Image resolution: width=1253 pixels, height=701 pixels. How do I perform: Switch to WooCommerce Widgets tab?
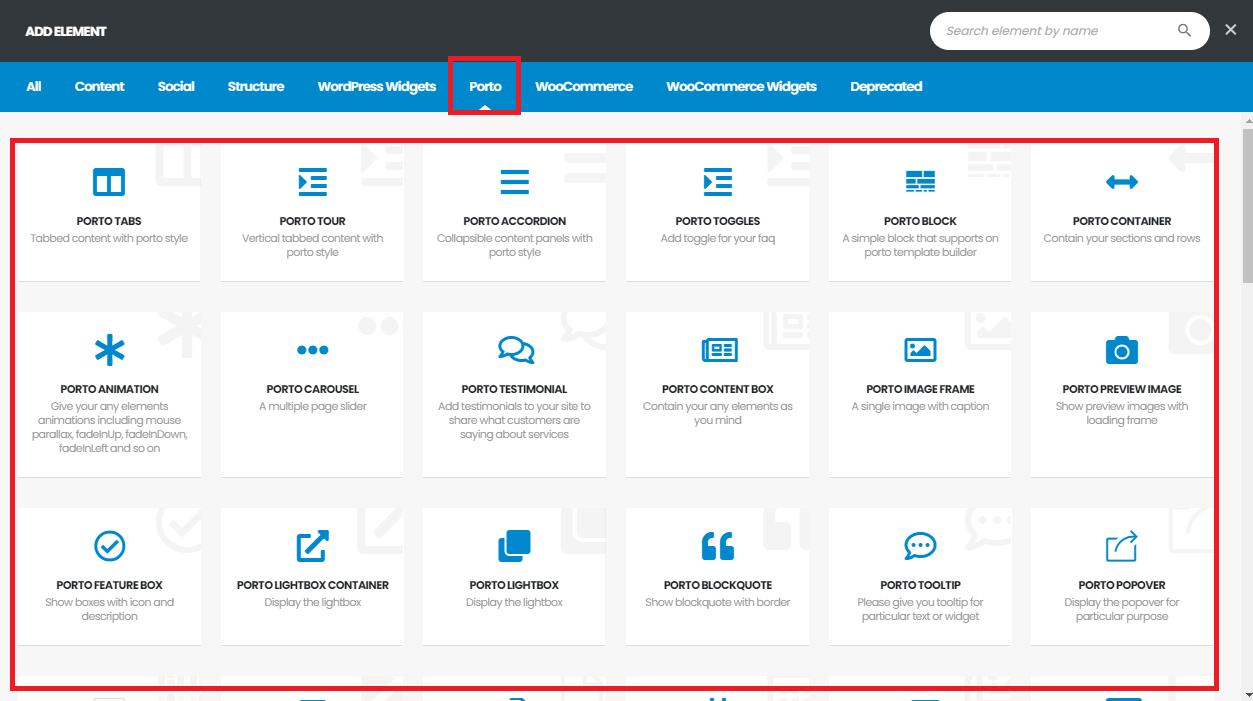[x=742, y=86]
